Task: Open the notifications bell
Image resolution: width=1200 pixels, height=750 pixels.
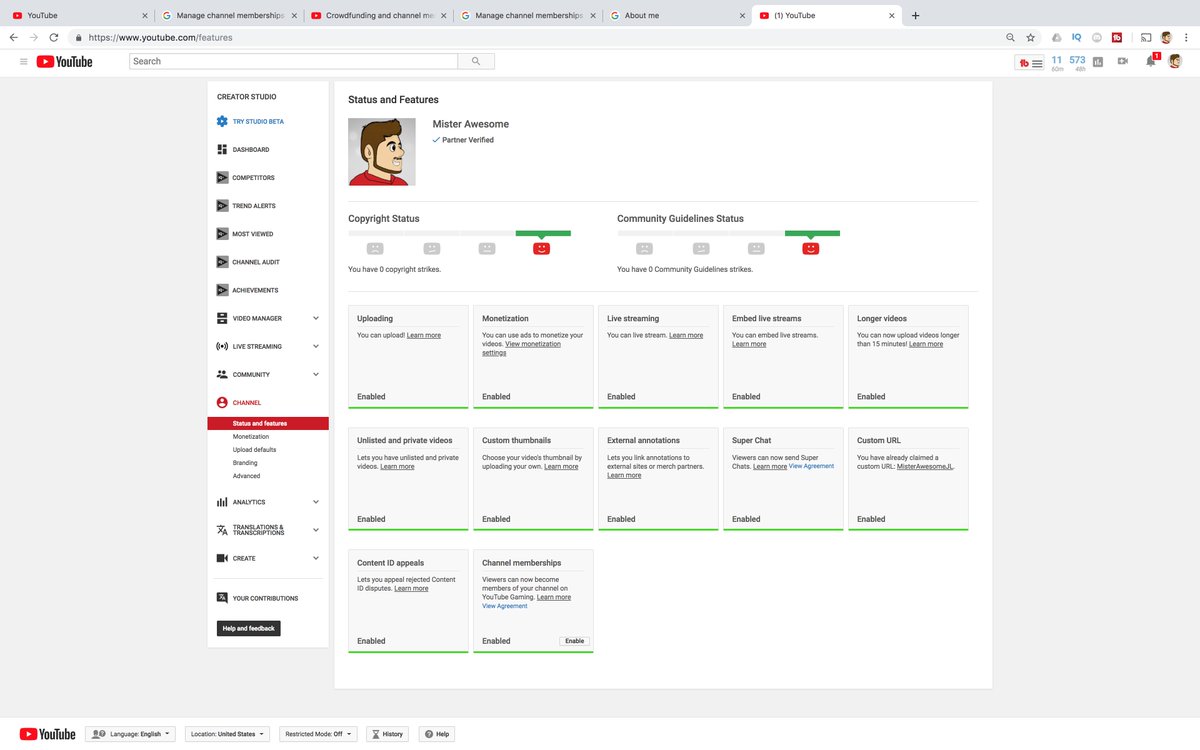Action: (x=1151, y=61)
